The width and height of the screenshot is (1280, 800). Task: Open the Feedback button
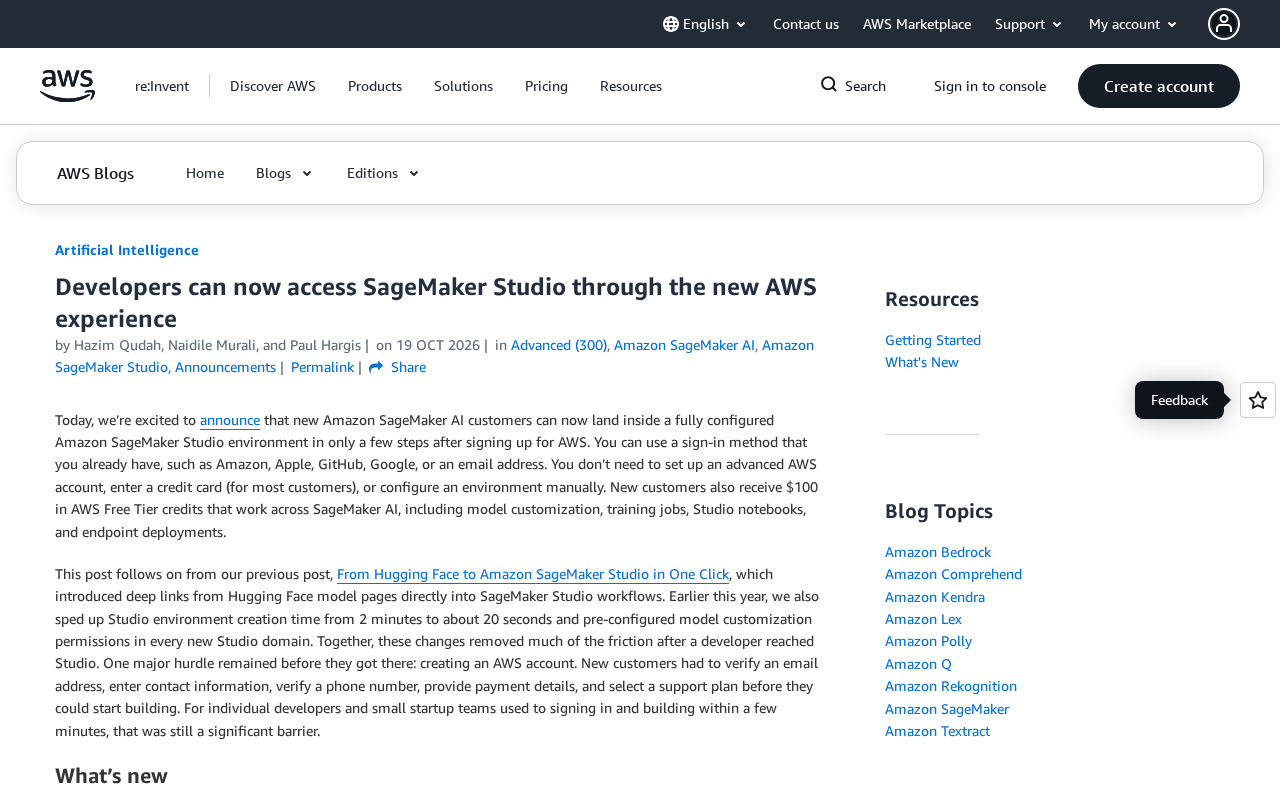point(1179,400)
